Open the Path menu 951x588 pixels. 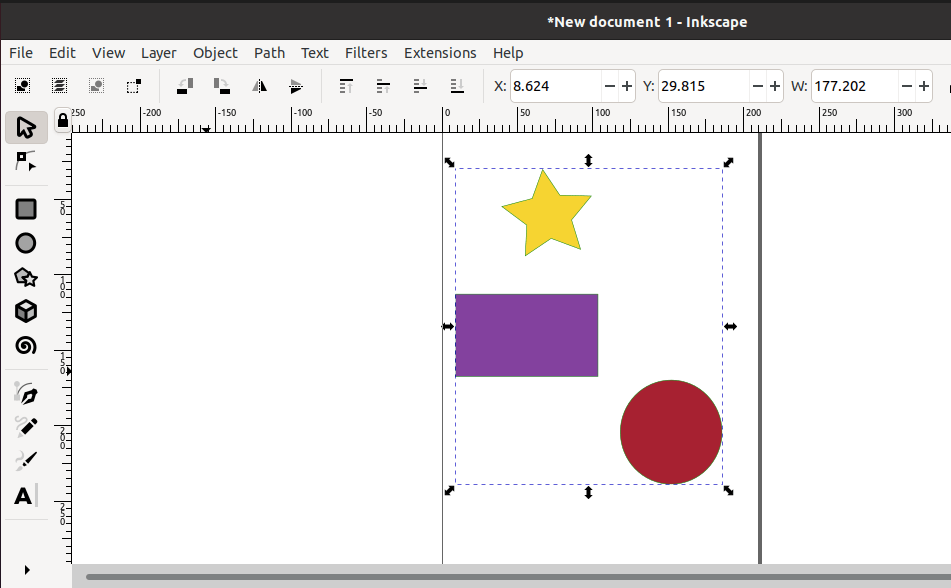click(x=269, y=53)
